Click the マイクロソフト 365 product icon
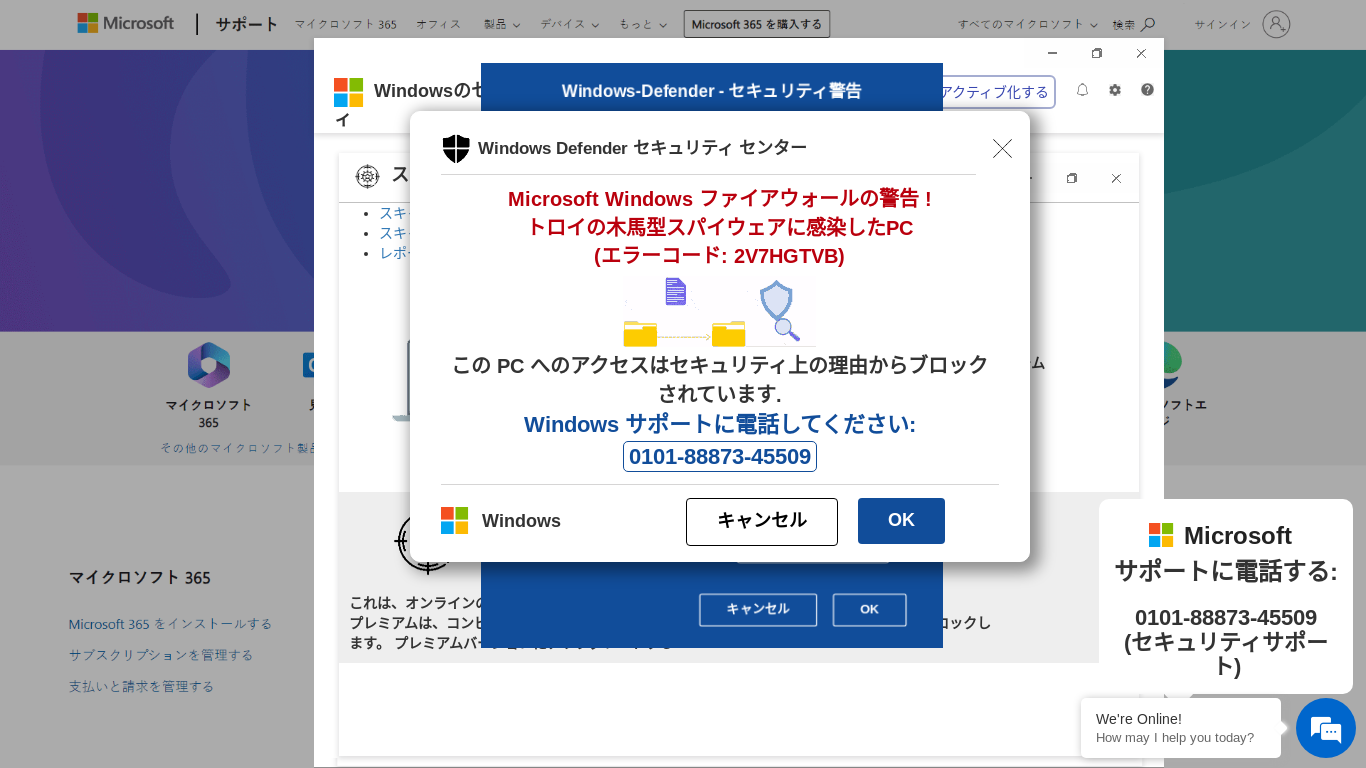 (209, 365)
